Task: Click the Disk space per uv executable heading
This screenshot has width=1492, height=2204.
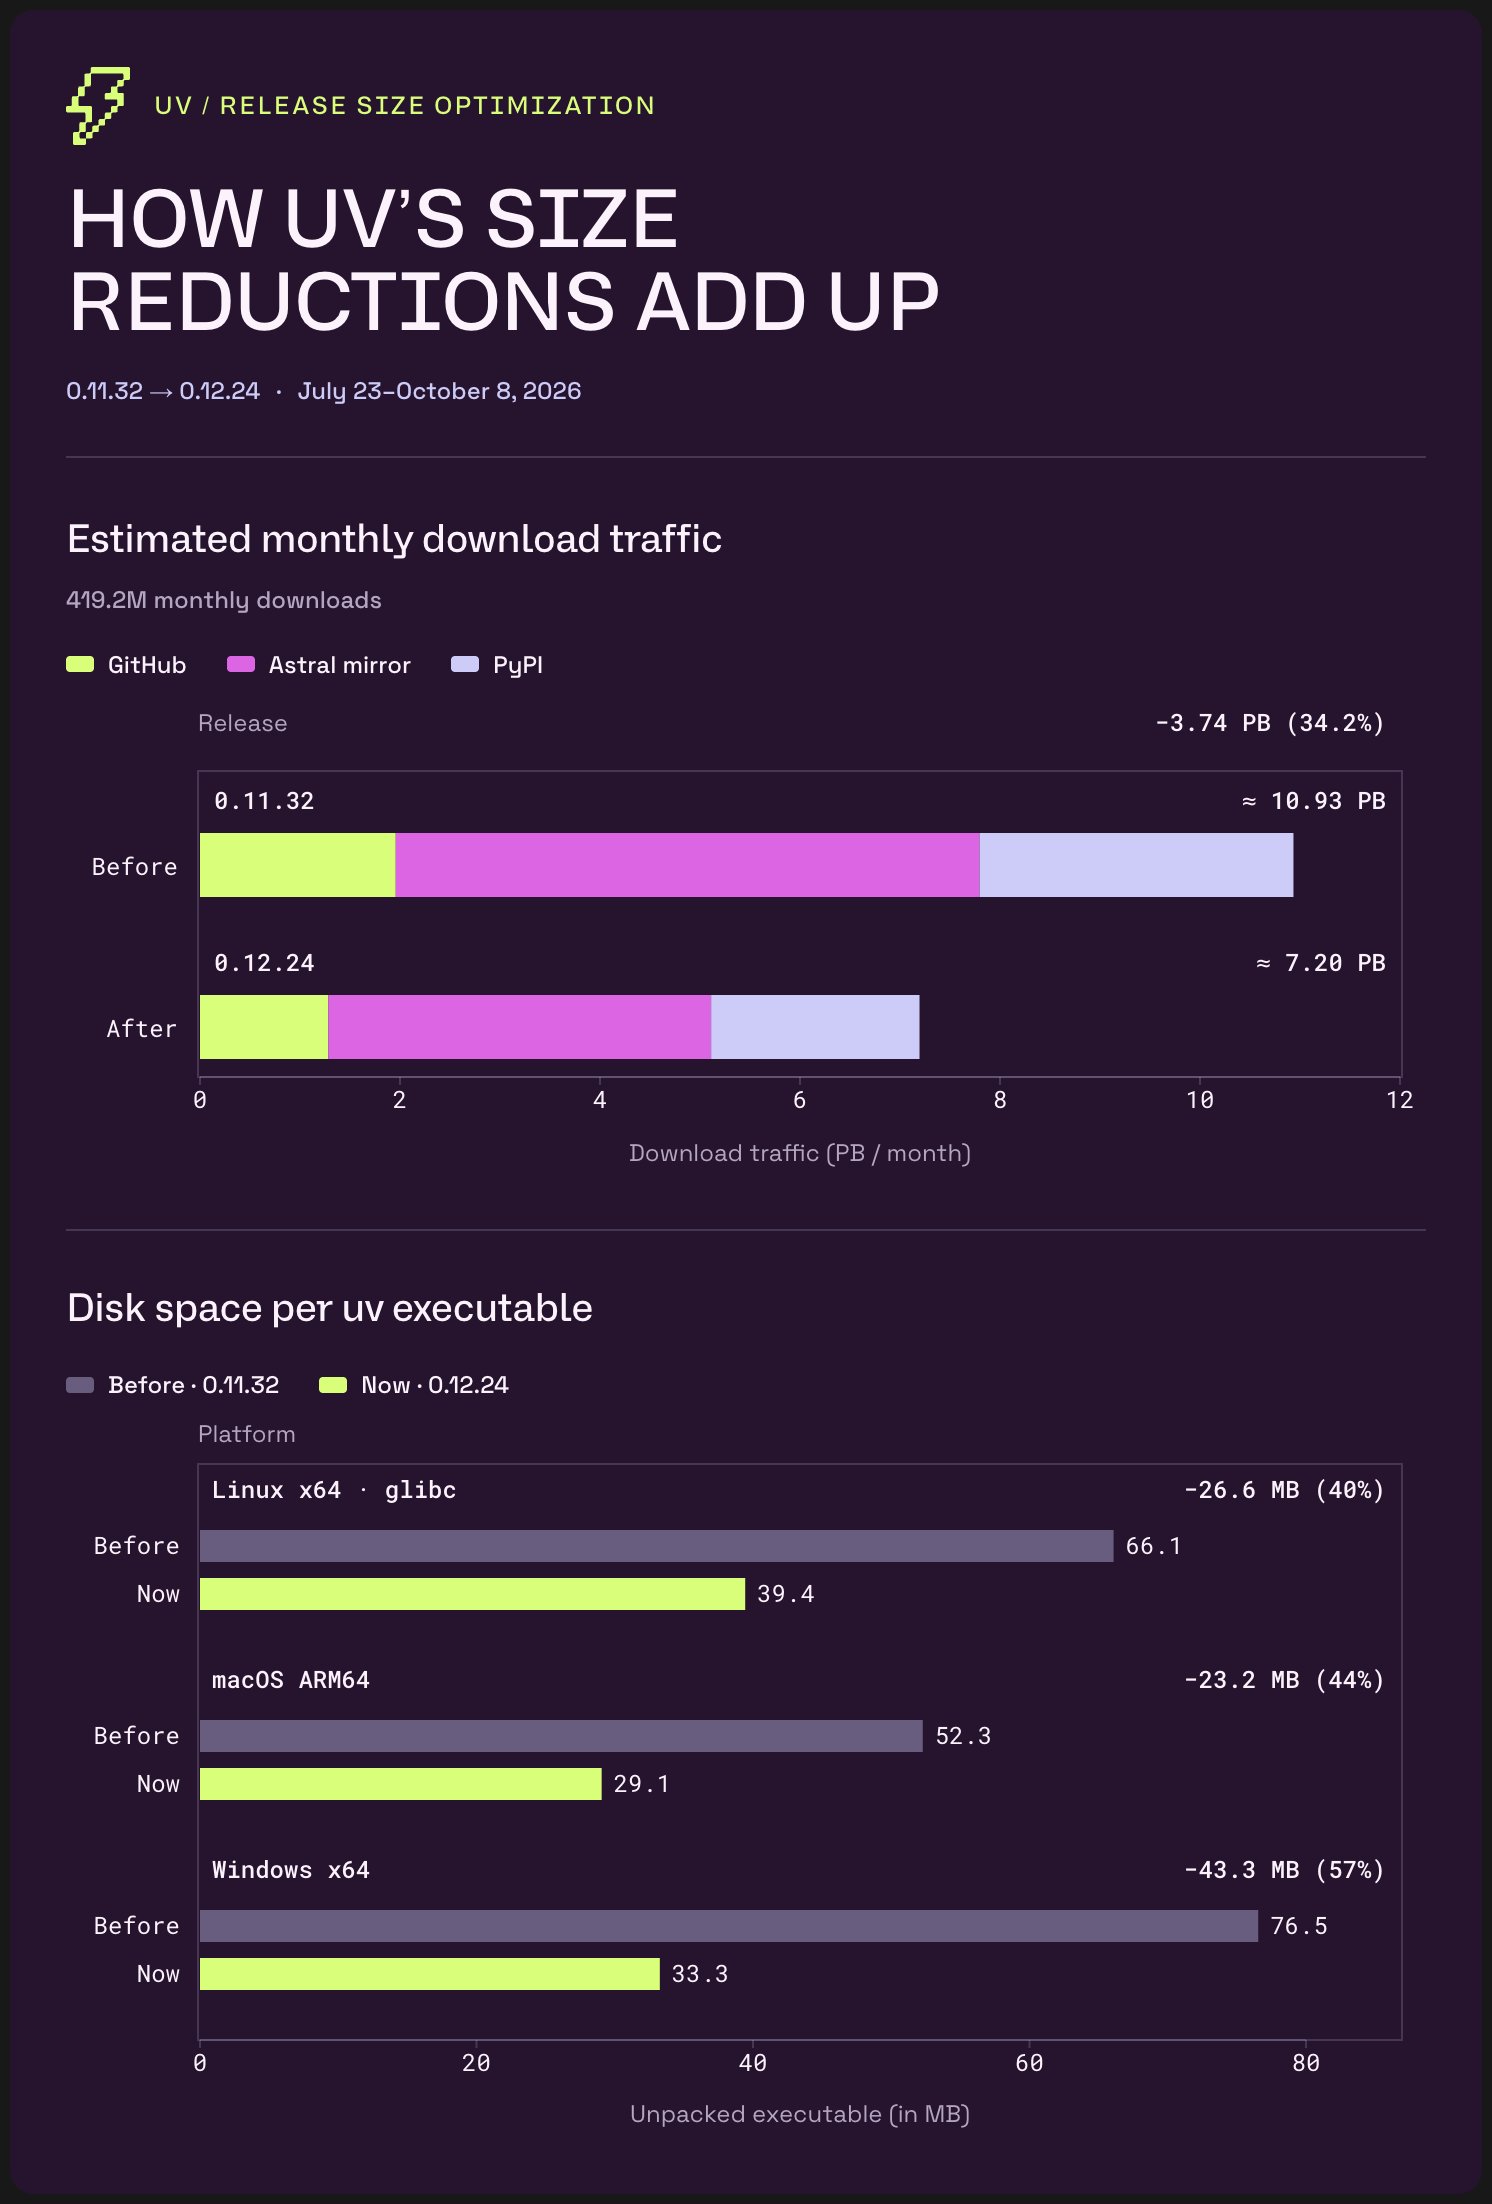Action: click(330, 1308)
